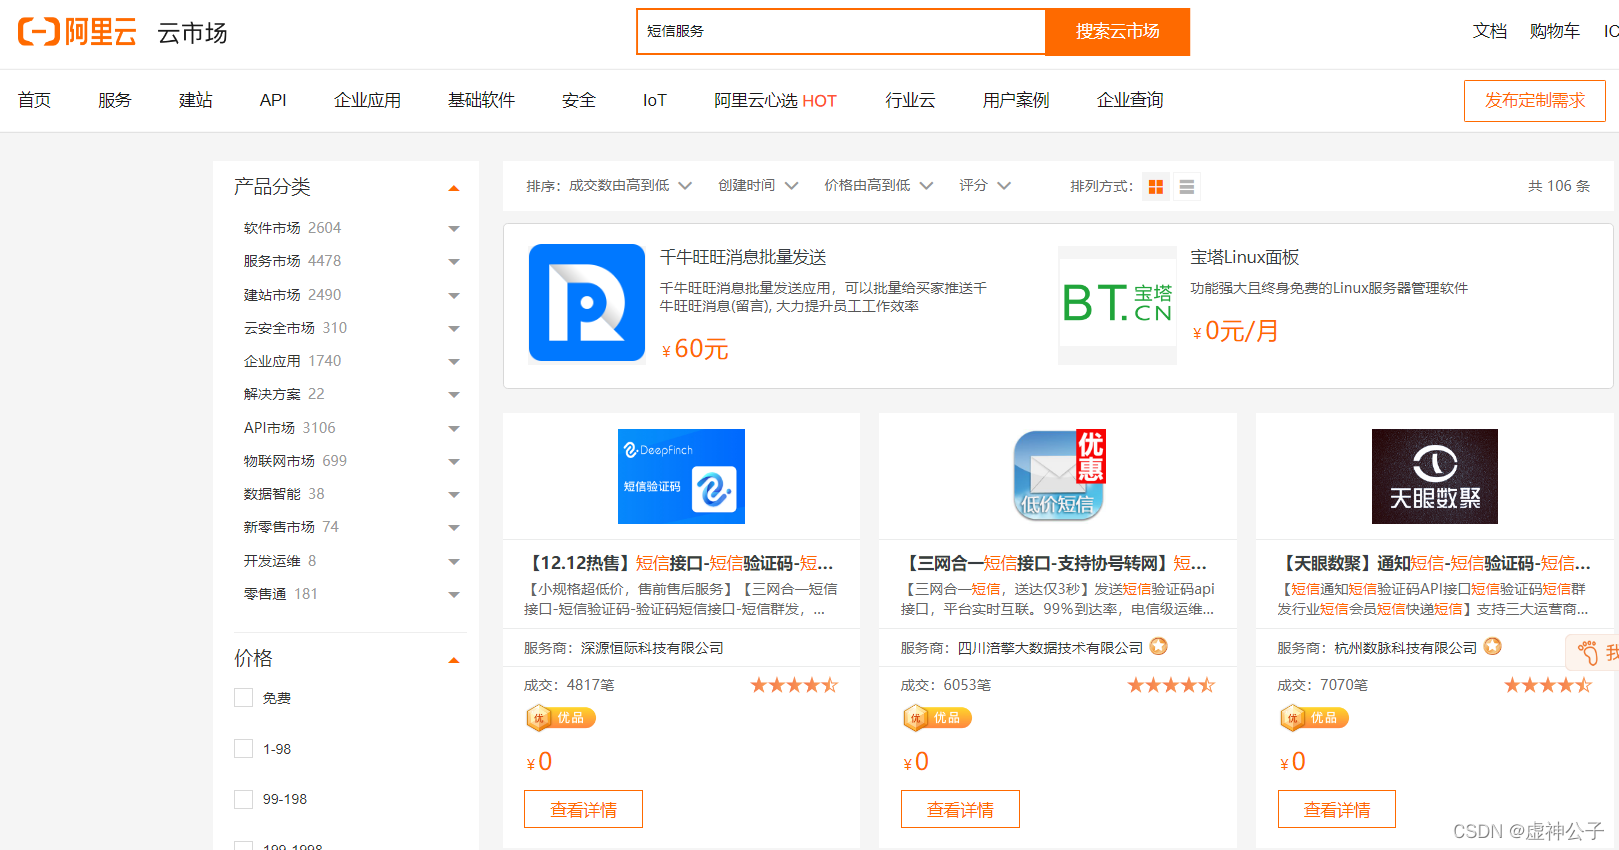Open 宝塔Linux面板 product title
The image size is (1619, 850).
point(1245,258)
